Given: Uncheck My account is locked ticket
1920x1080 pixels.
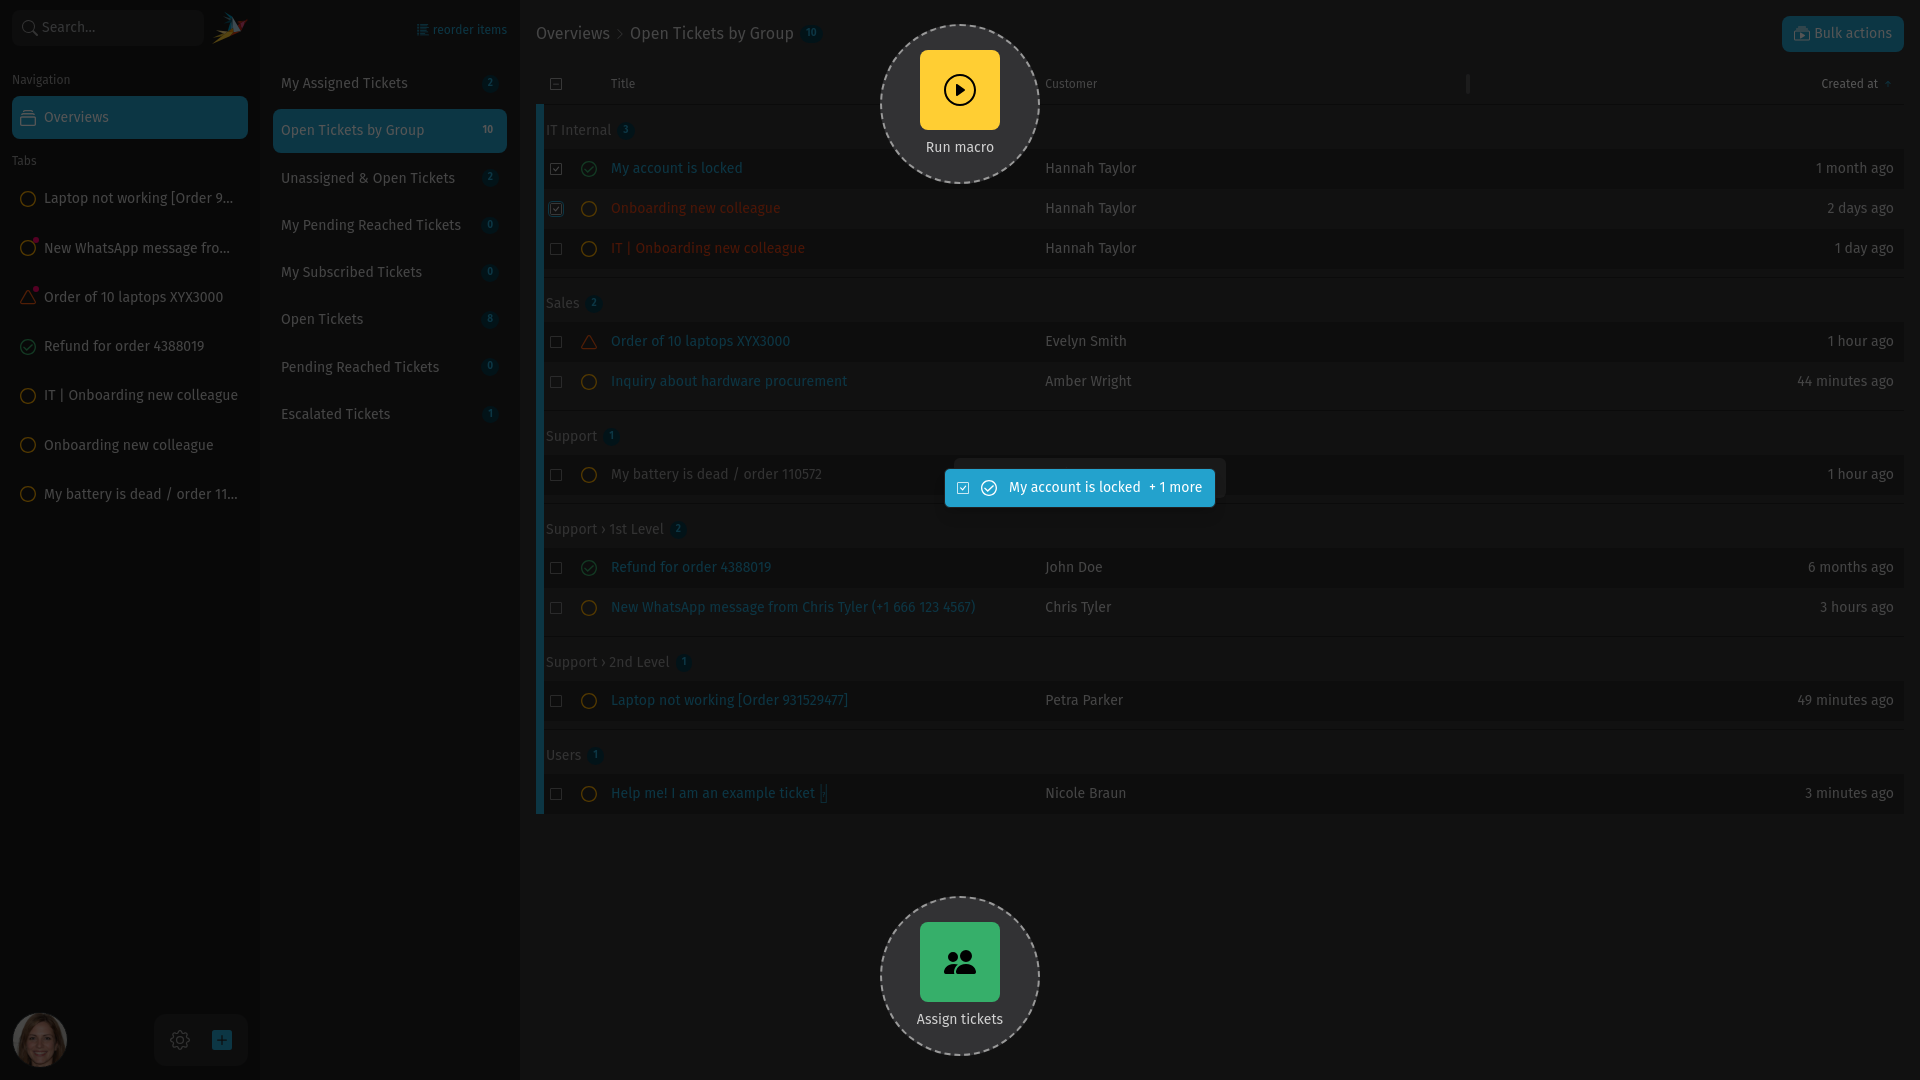Looking at the screenshot, I should 556,169.
